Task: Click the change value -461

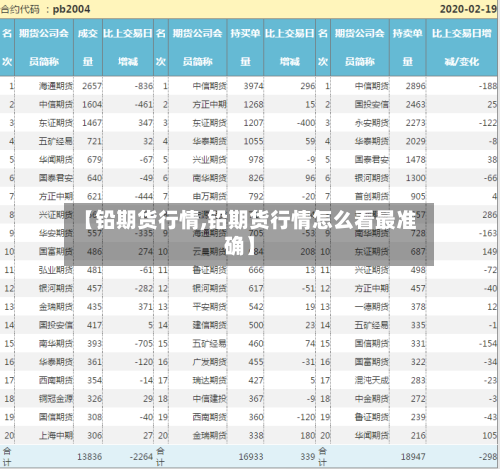Action: pos(144,104)
